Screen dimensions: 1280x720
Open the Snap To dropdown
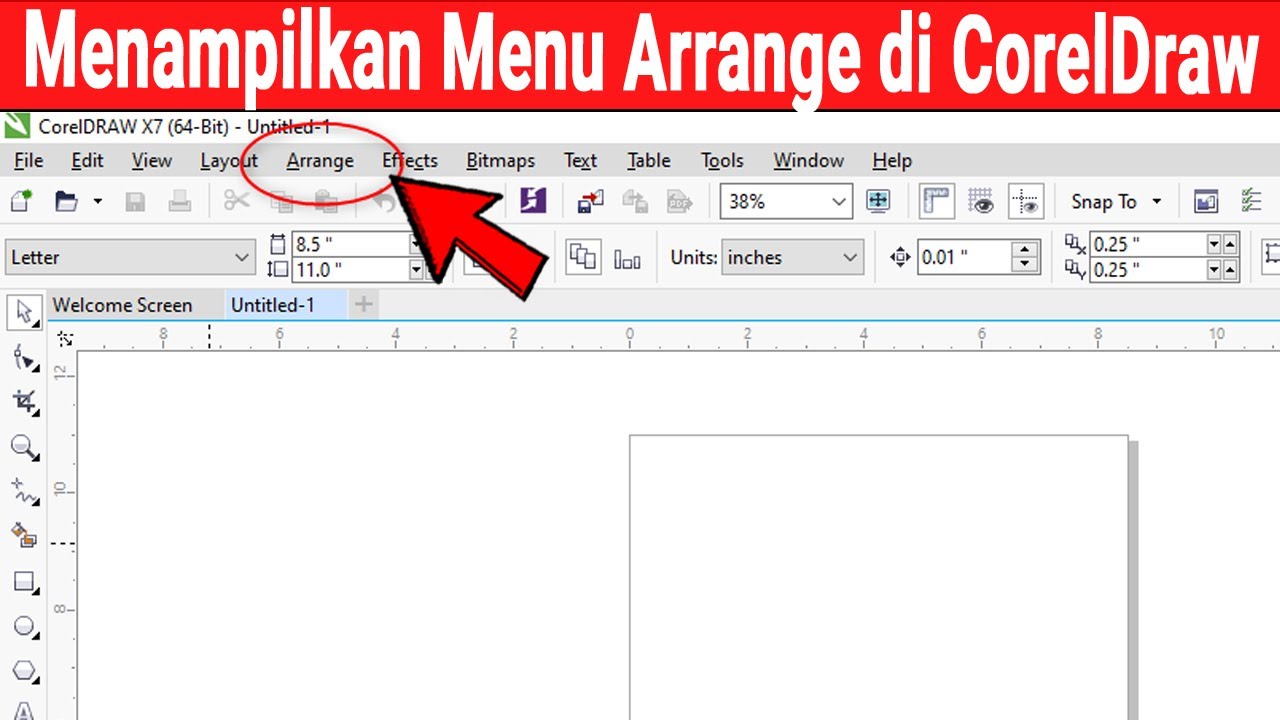[1117, 201]
